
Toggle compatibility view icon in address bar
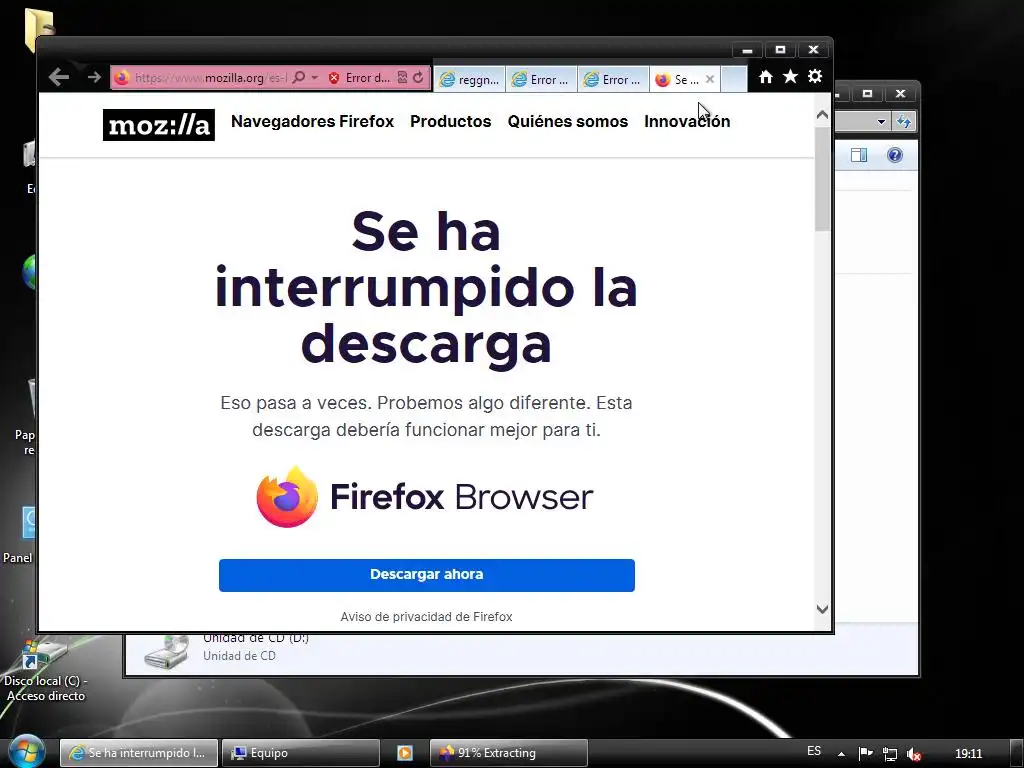point(402,78)
